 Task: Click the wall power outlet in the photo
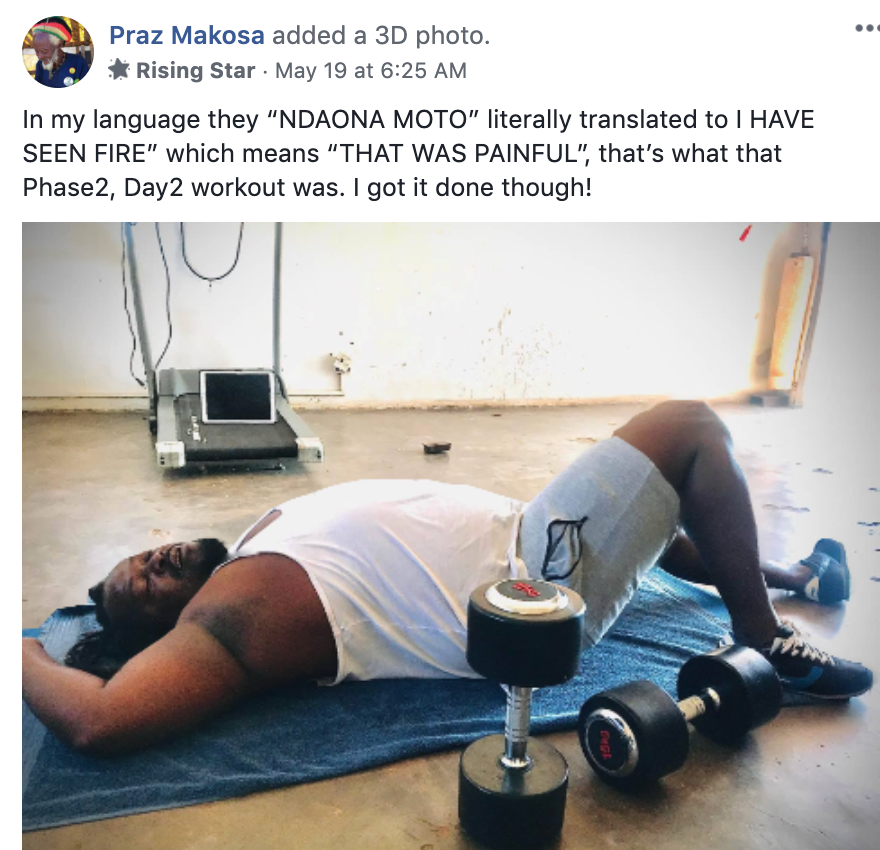[341, 364]
